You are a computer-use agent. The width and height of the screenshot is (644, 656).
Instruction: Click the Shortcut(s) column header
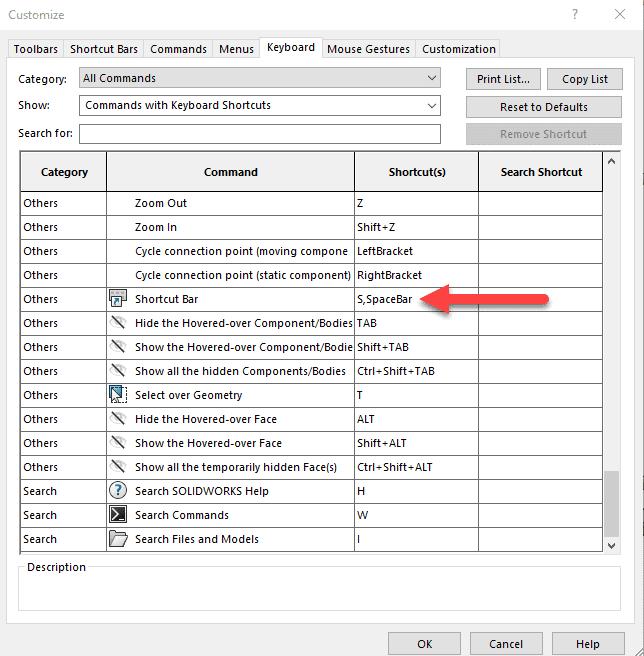[x=417, y=172]
